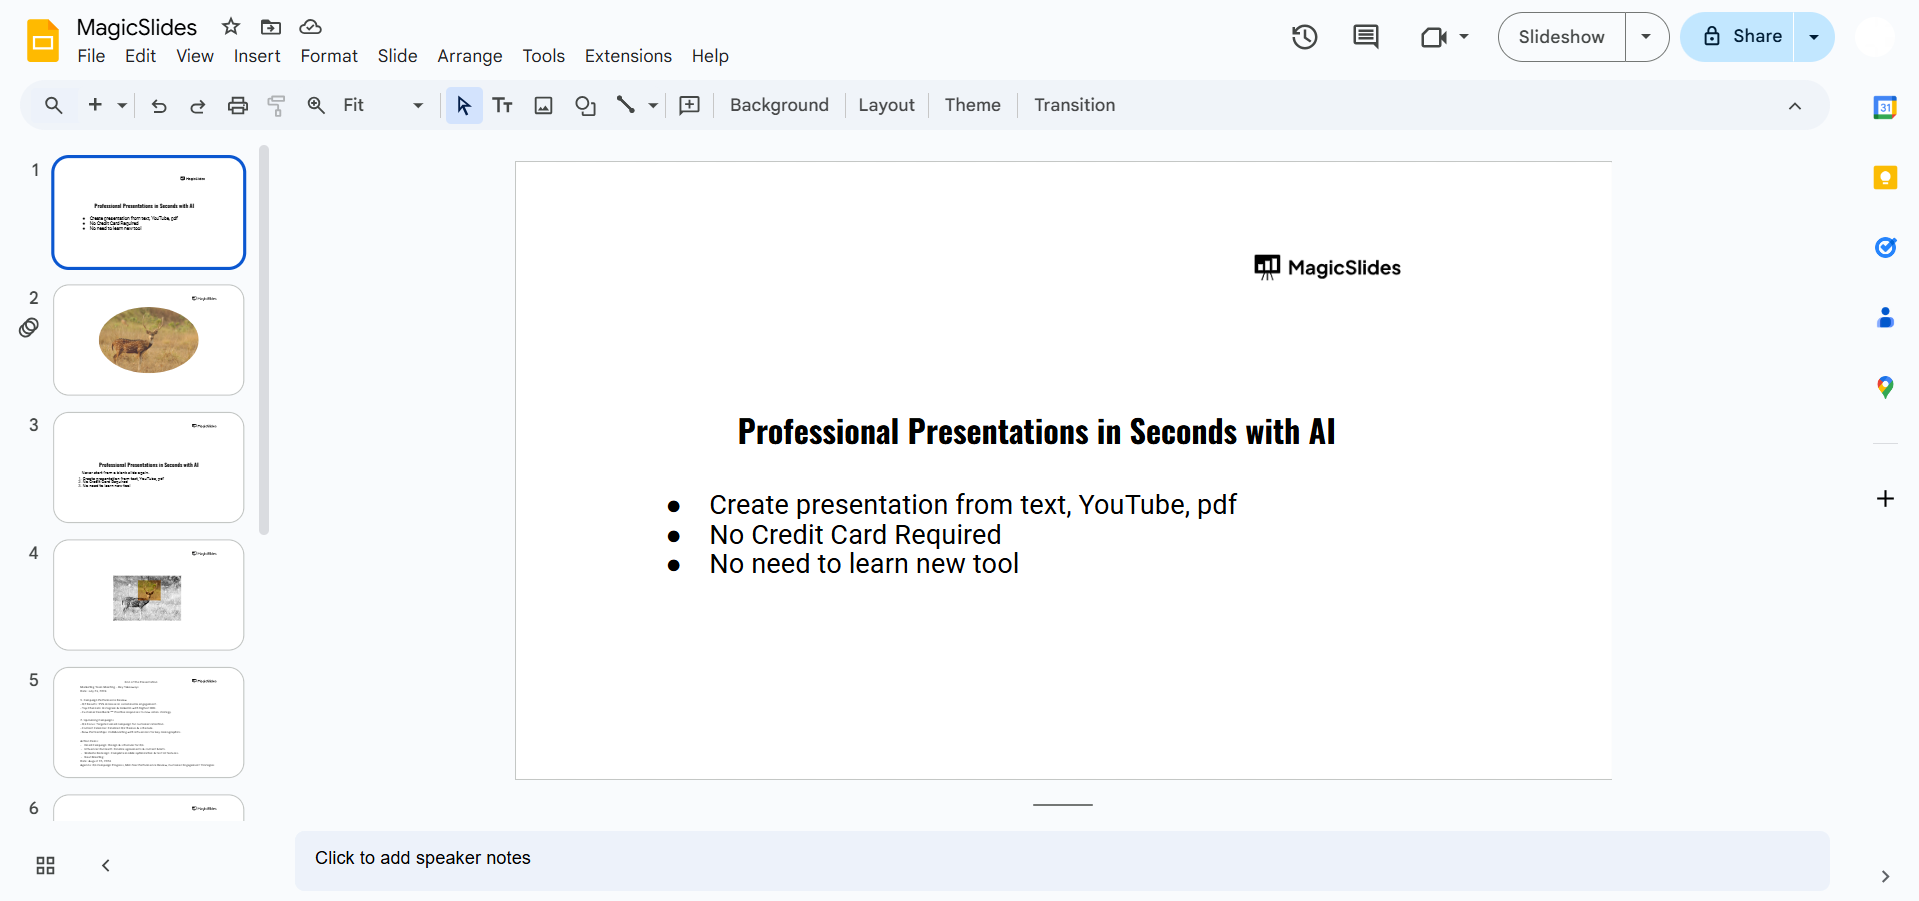Open the comments panel icon

(1365, 37)
